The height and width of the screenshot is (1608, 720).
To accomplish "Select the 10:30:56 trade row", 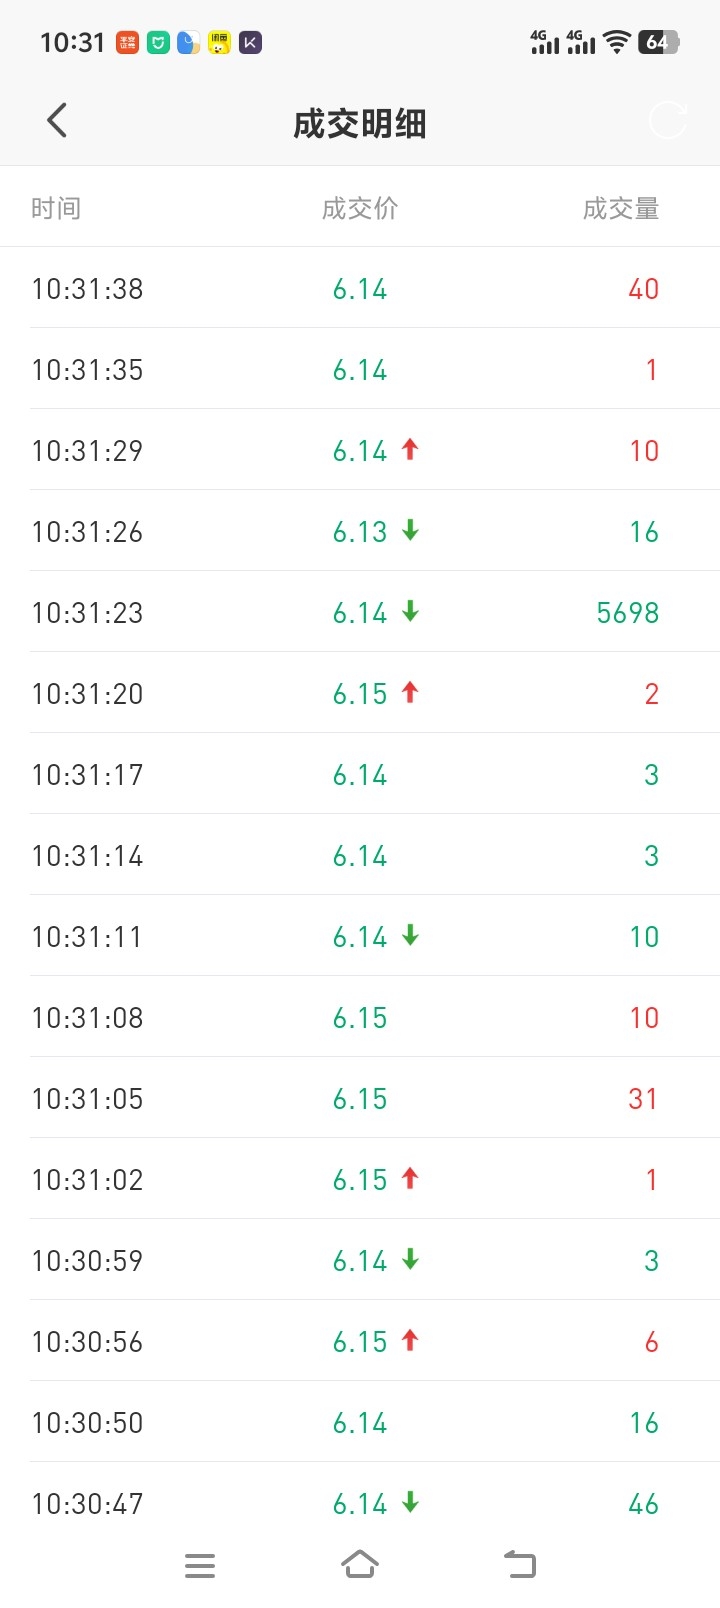I will pos(360,1341).
